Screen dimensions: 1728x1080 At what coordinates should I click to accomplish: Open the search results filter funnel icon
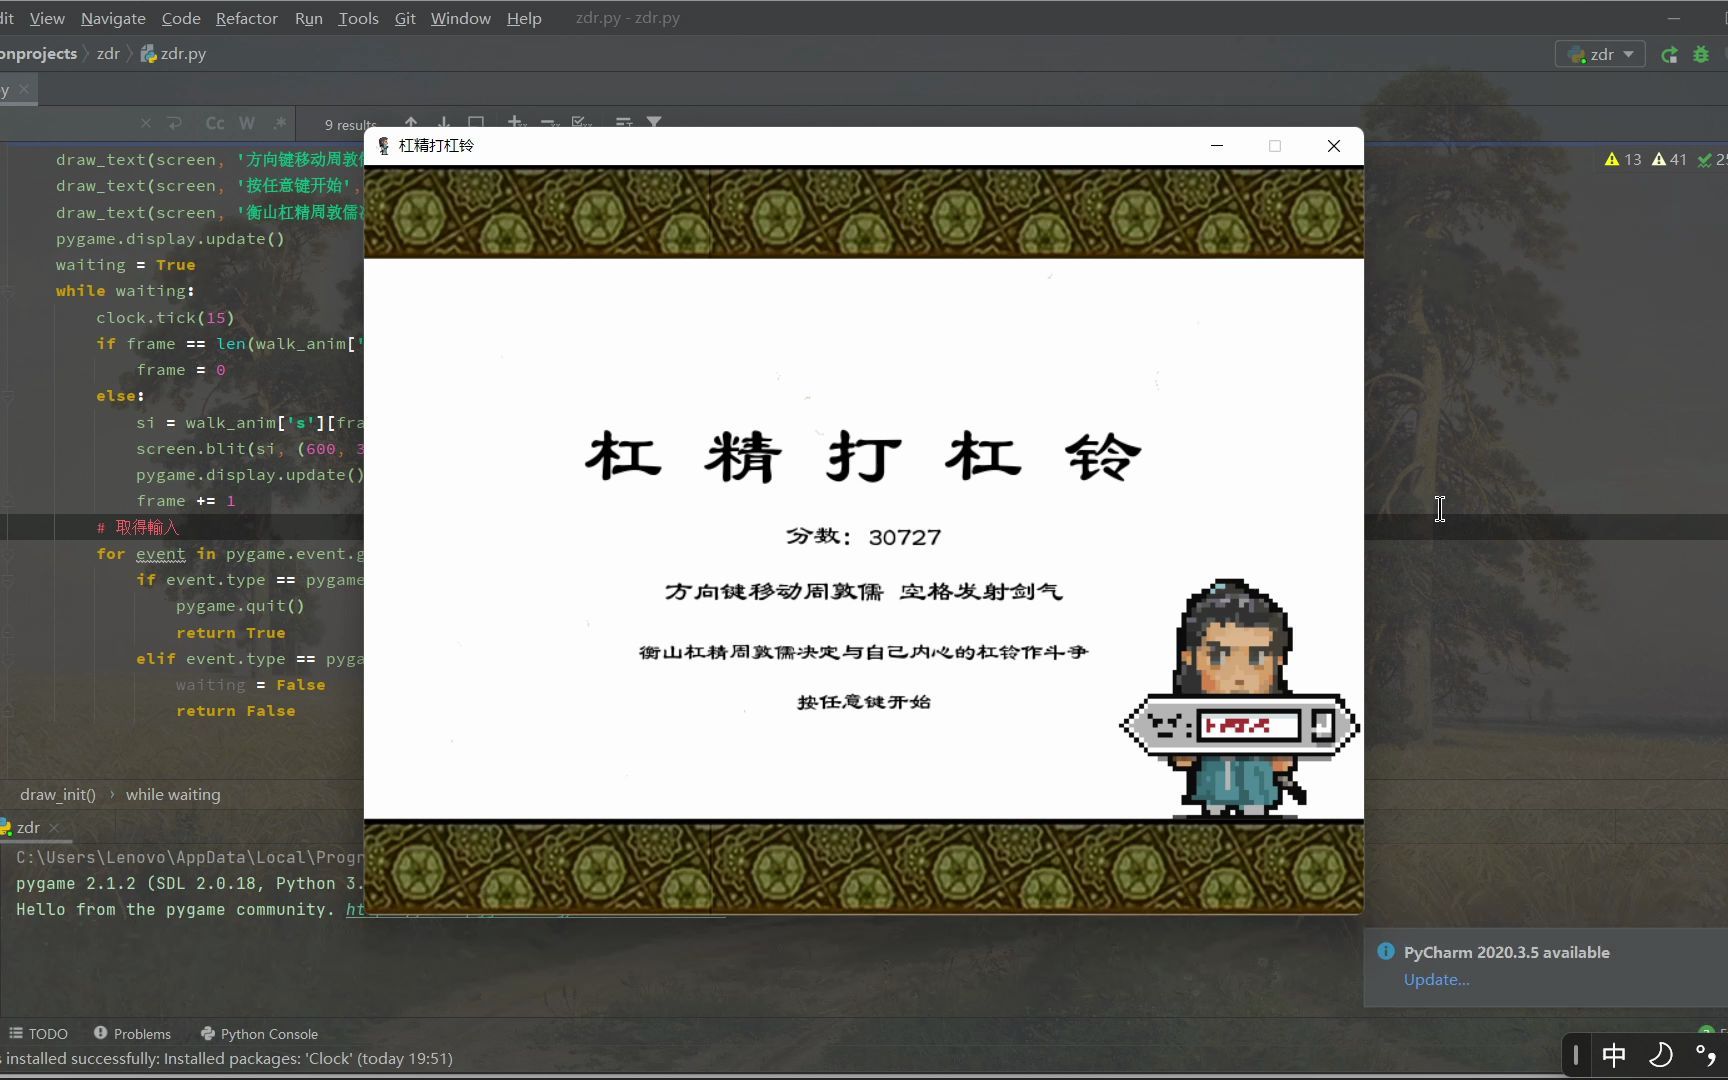pyautogui.click(x=655, y=123)
